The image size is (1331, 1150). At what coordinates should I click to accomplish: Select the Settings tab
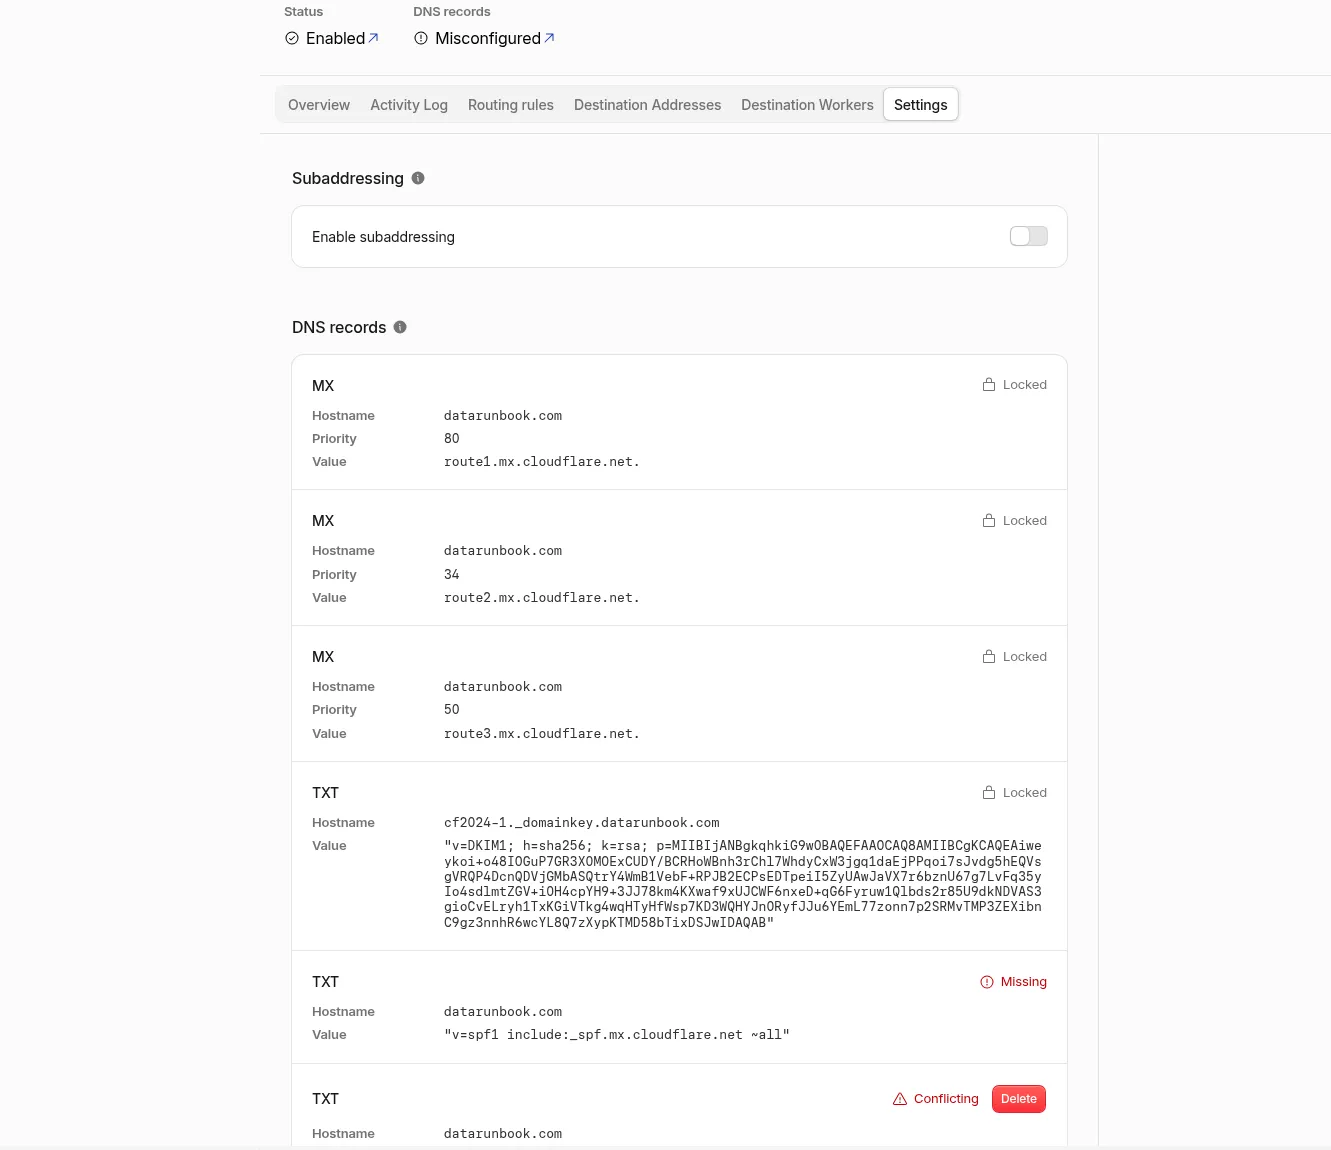(x=921, y=105)
